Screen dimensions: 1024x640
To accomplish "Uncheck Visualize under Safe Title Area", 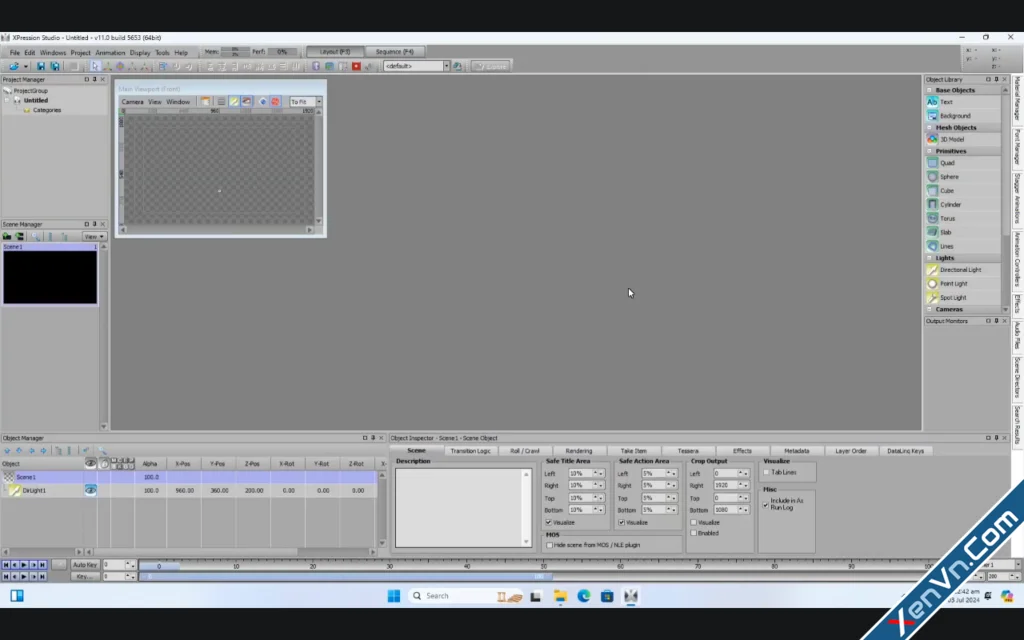I will [549, 522].
